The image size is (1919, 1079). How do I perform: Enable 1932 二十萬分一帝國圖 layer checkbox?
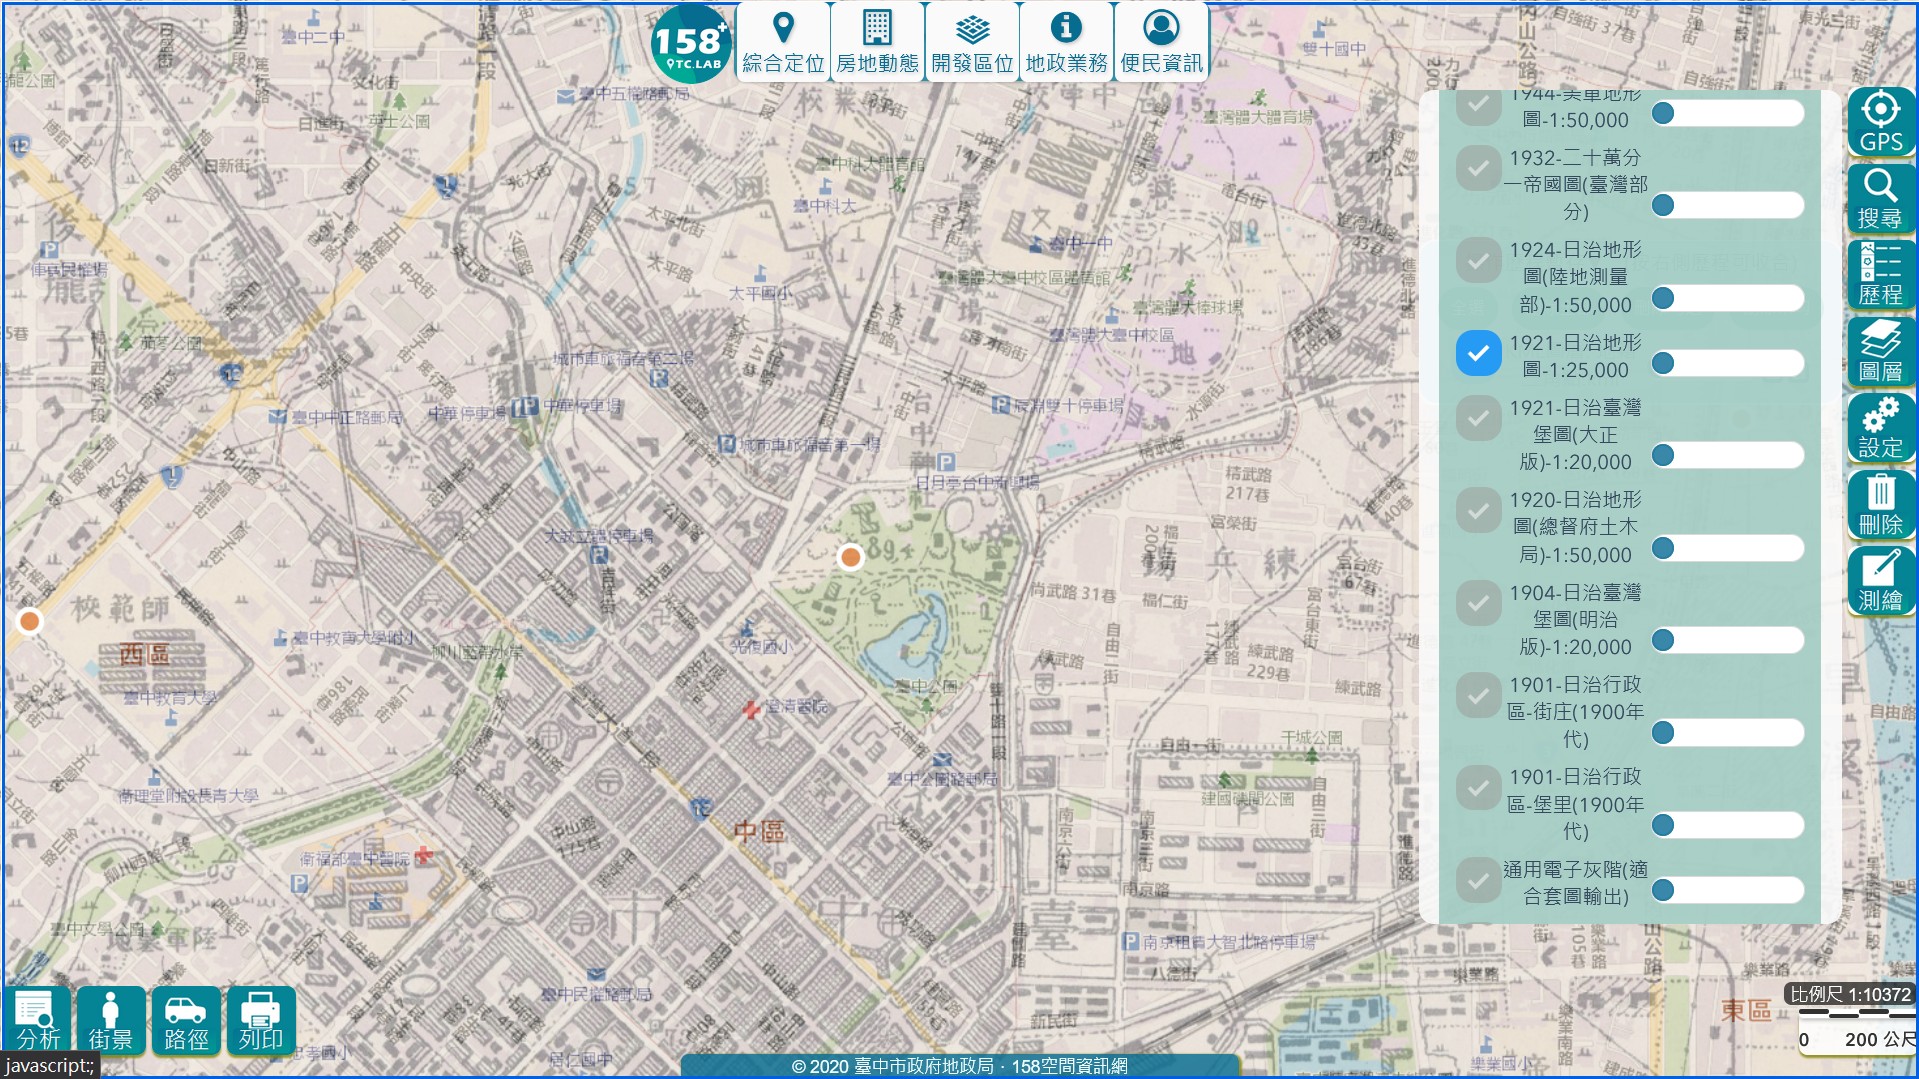(1478, 168)
